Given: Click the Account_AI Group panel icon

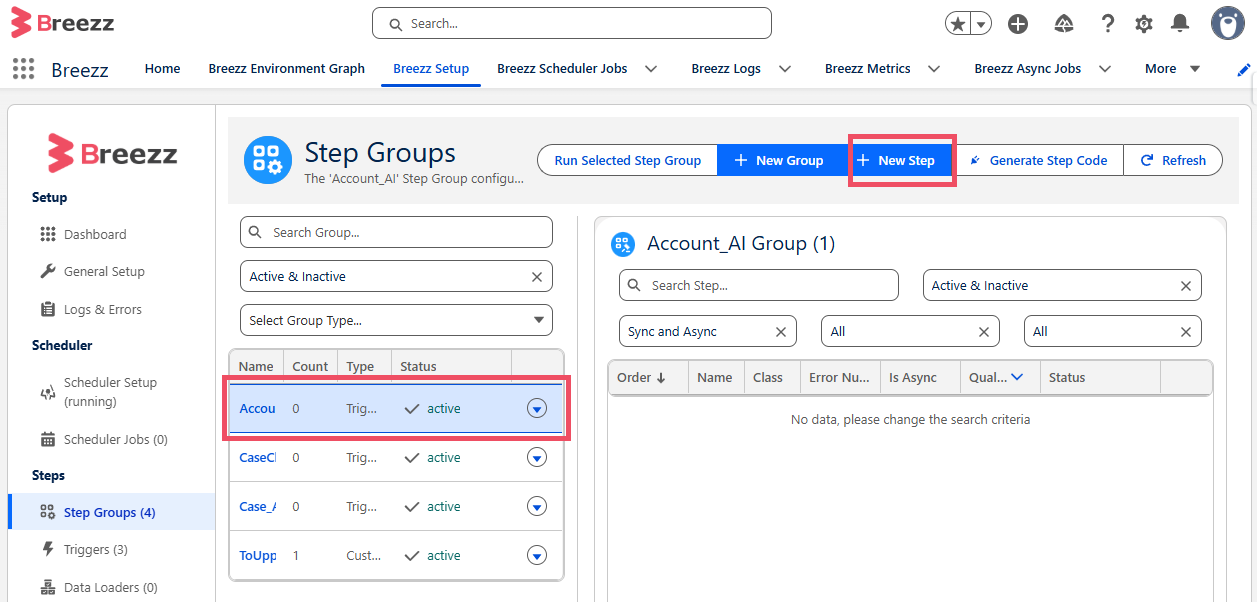Looking at the screenshot, I should [623, 244].
